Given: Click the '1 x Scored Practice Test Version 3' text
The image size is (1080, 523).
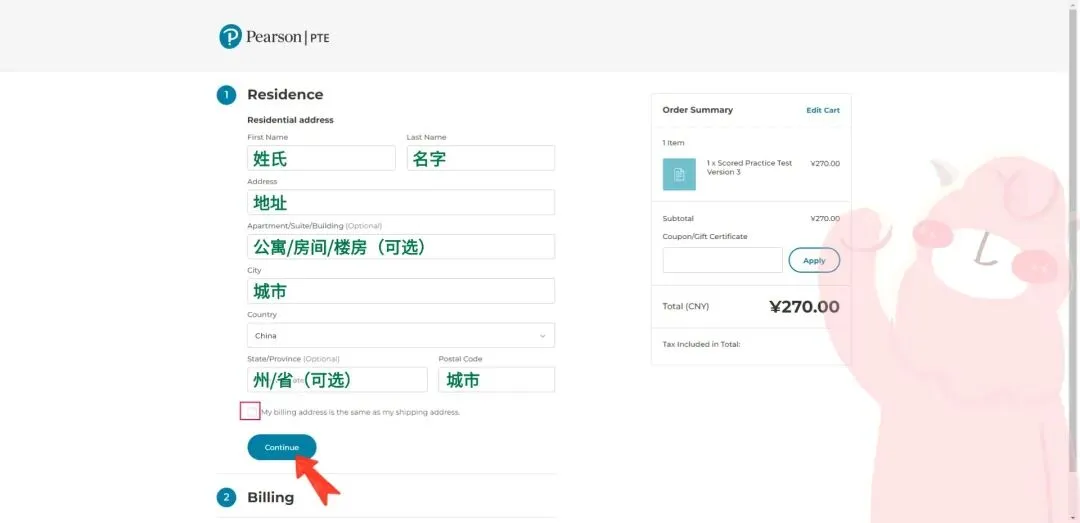Looking at the screenshot, I should pyautogui.click(x=749, y=167).
